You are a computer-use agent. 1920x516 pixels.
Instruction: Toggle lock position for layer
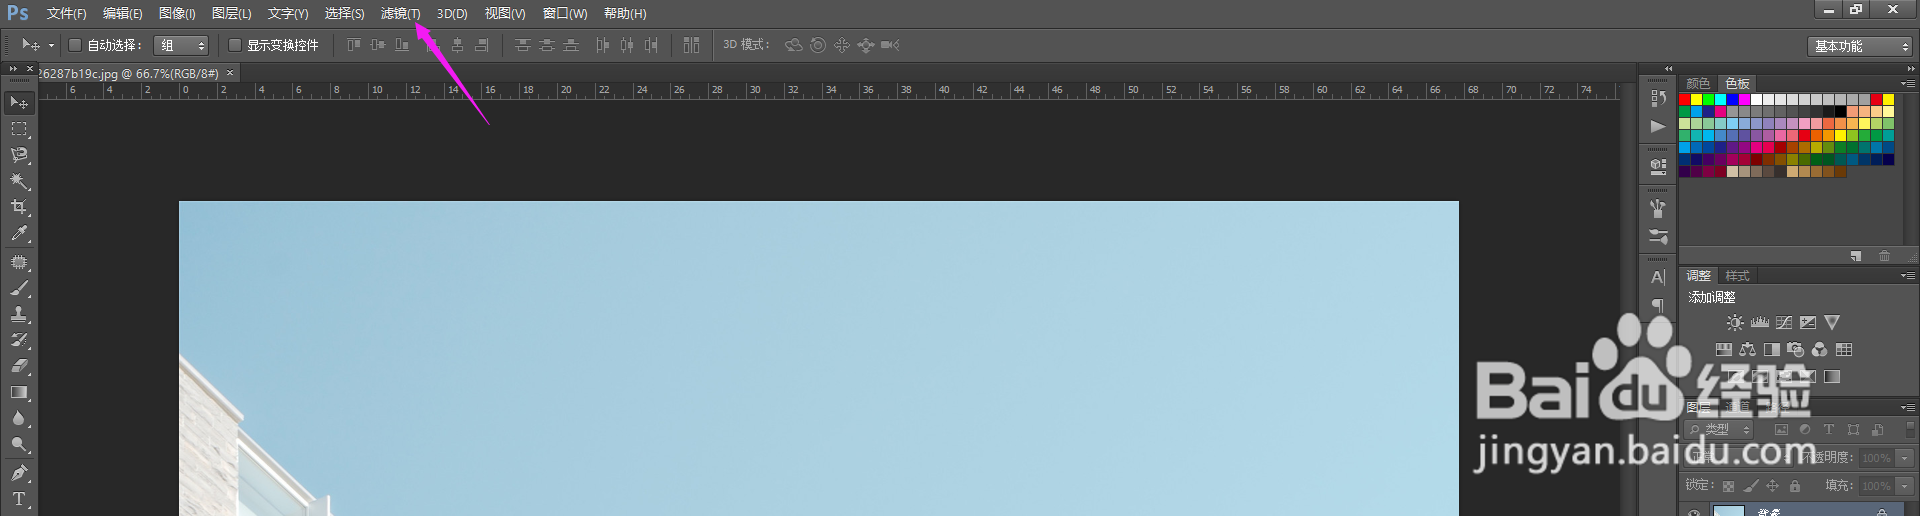click(x=1772, y=486)
